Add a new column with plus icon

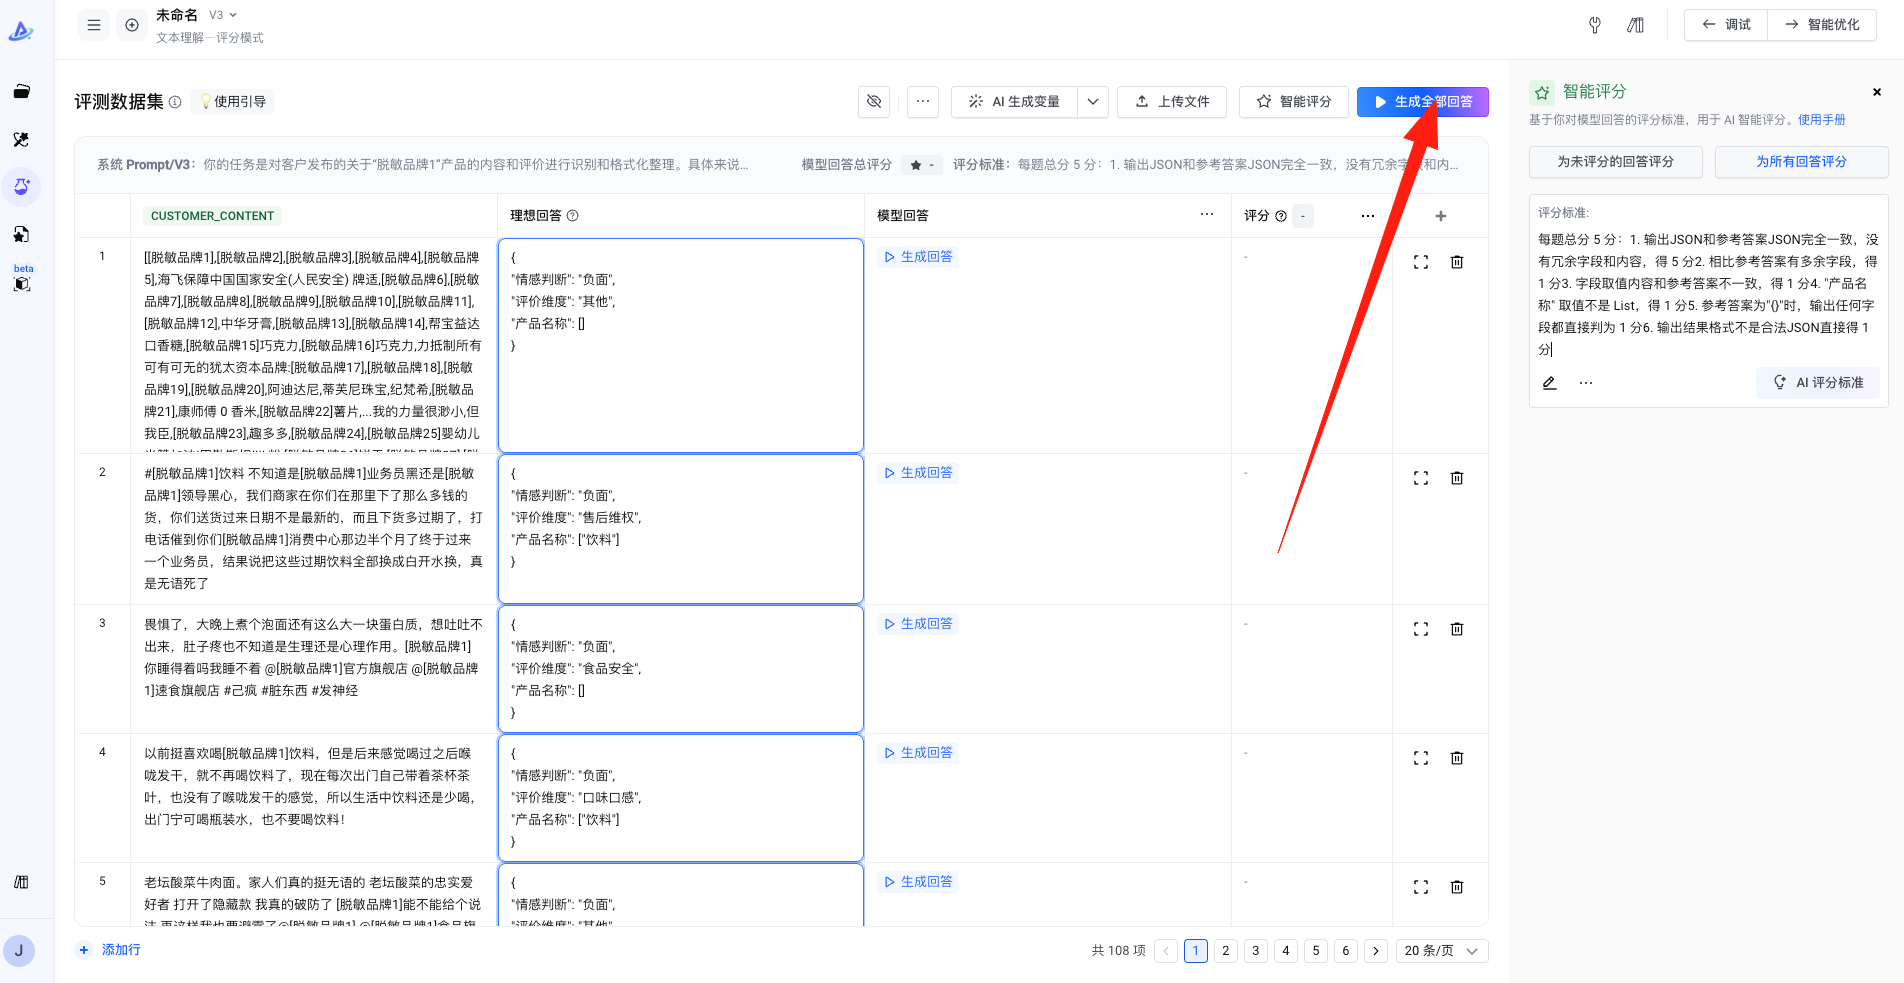point(1441,216)
